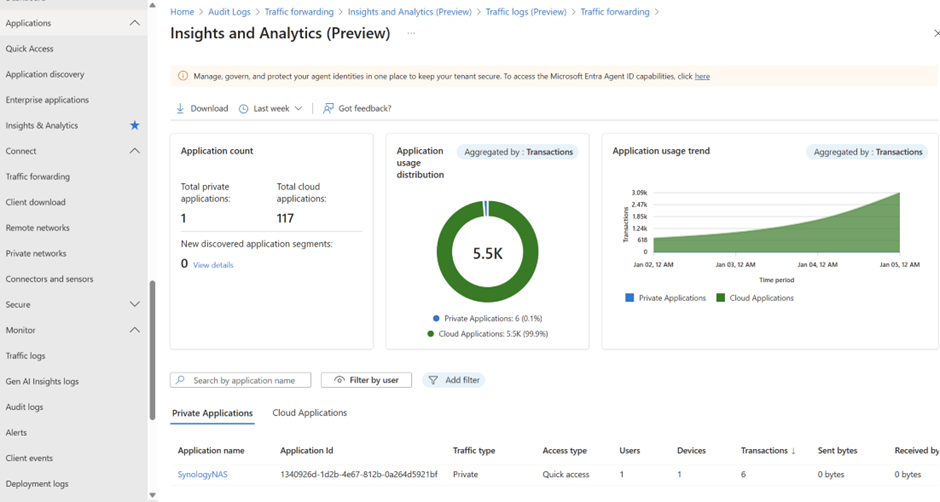This screenshot has height=502, width=940.
Task: Click the blue favorite star for Insights & Analytics
Action: click(134, 125)
